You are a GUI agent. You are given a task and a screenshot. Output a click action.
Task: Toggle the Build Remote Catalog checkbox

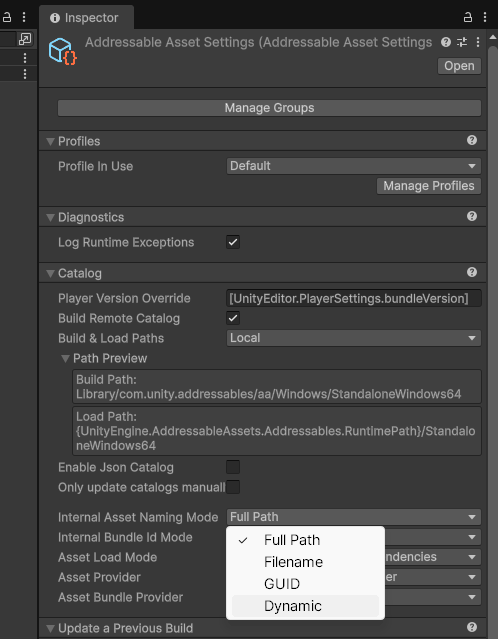233,318
